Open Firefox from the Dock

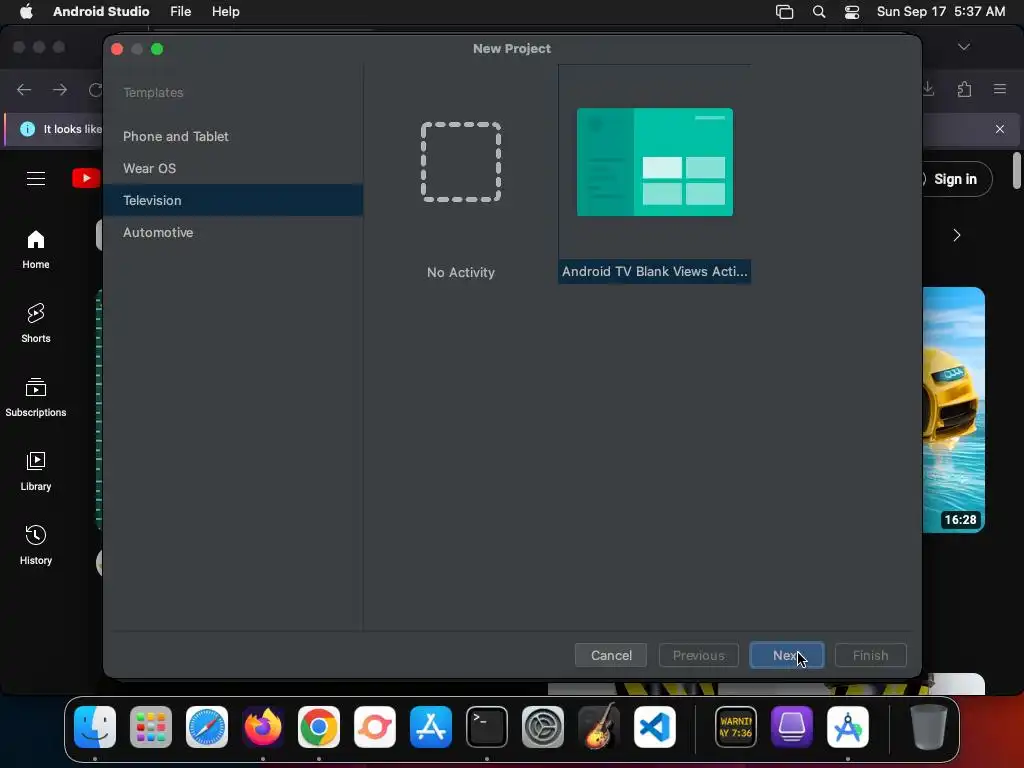[263, 727]
